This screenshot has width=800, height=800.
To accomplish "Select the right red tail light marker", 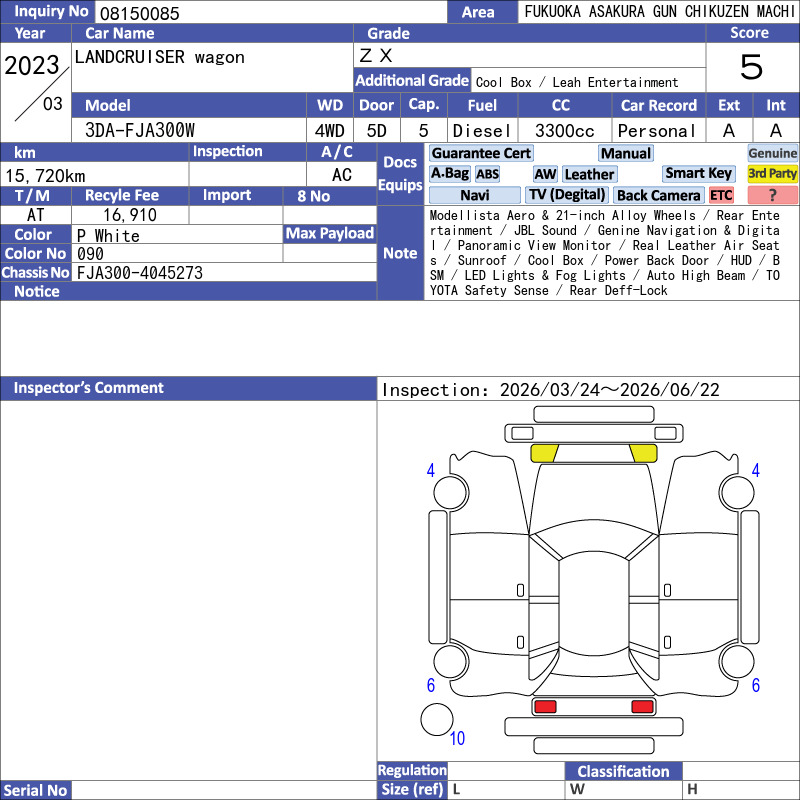I will pos(643,707).
